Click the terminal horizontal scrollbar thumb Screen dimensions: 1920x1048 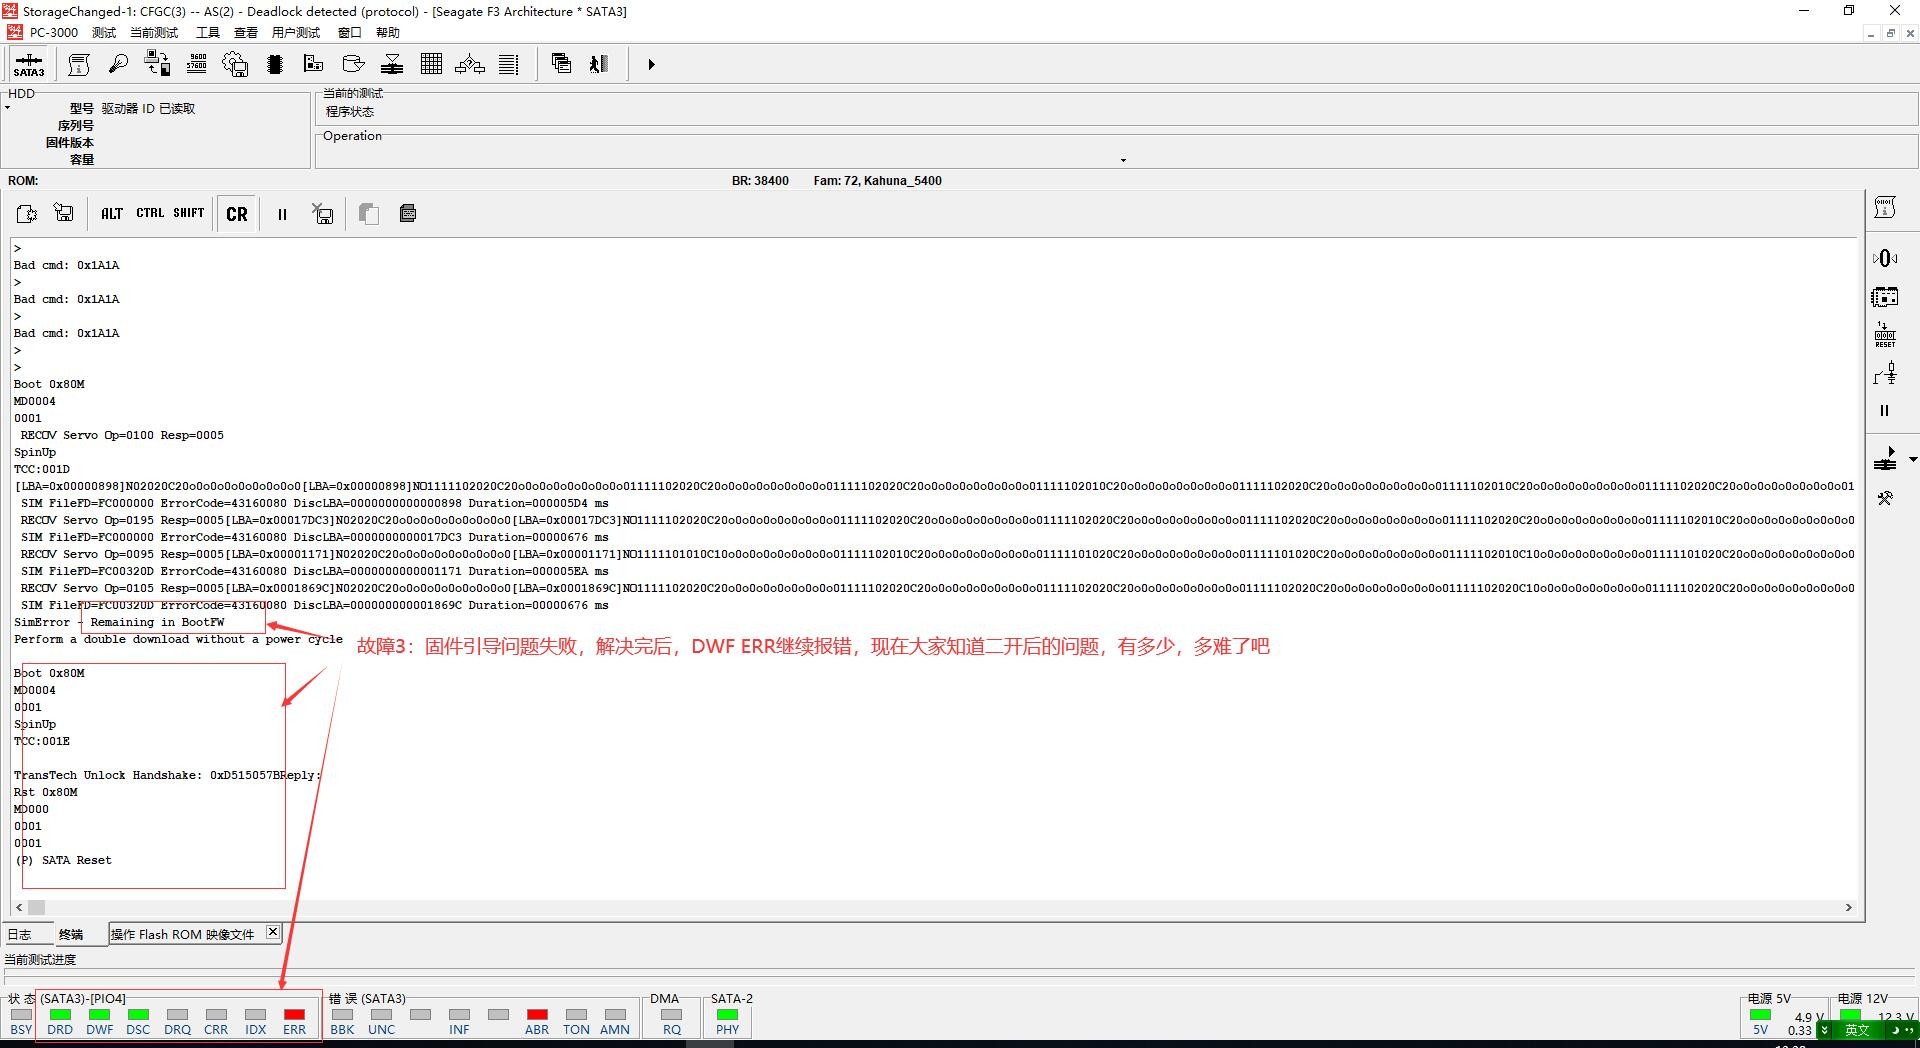pyautogui.click(x=36, y=907)
